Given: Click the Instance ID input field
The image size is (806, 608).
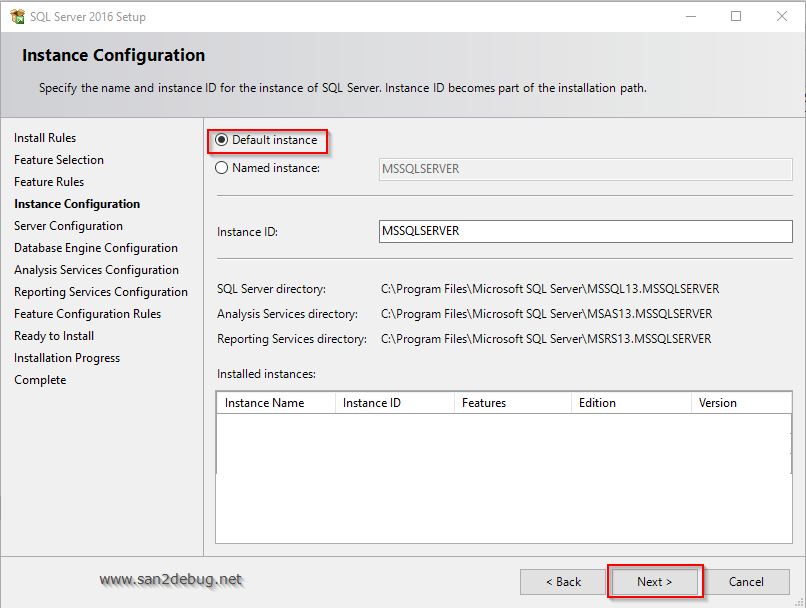Looking at the screenshot, I should 585,231.
